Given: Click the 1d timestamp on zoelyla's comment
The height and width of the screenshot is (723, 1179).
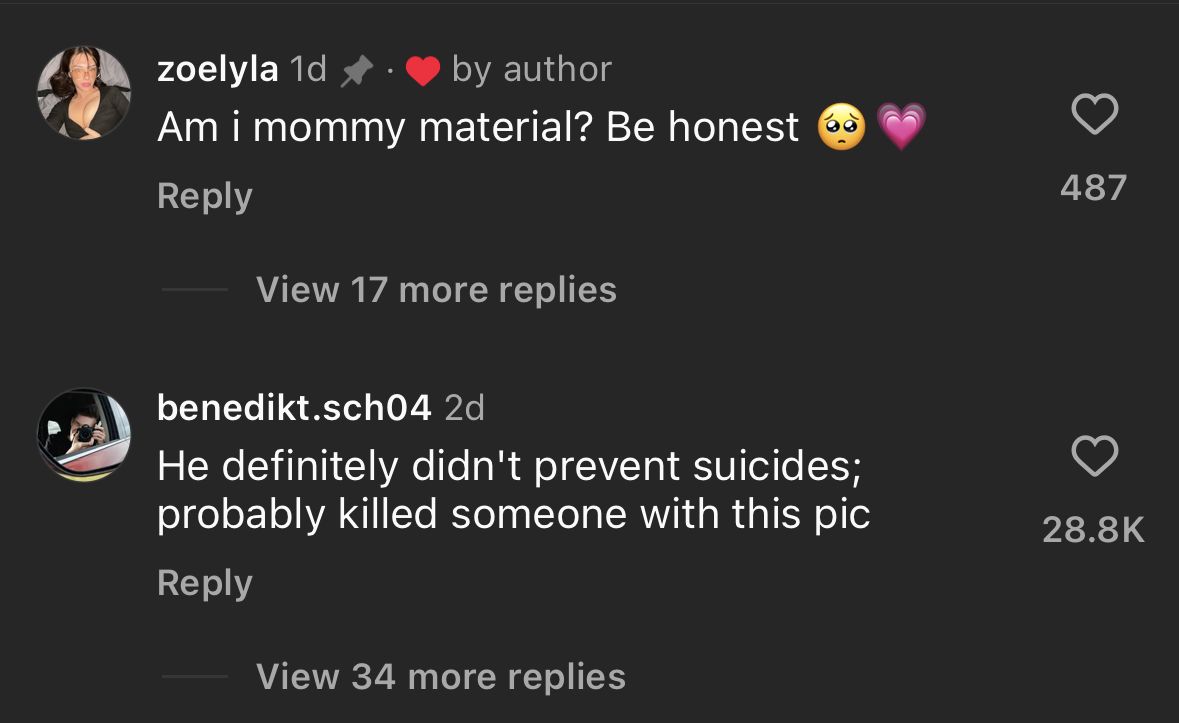Looking at the screenshot, I should (x=307, y=69).
